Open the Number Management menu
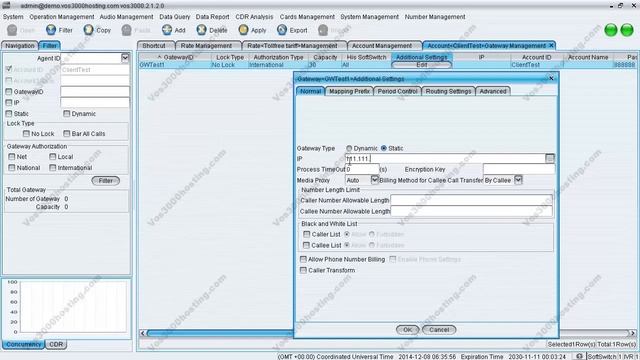 (x=435, y=17)
